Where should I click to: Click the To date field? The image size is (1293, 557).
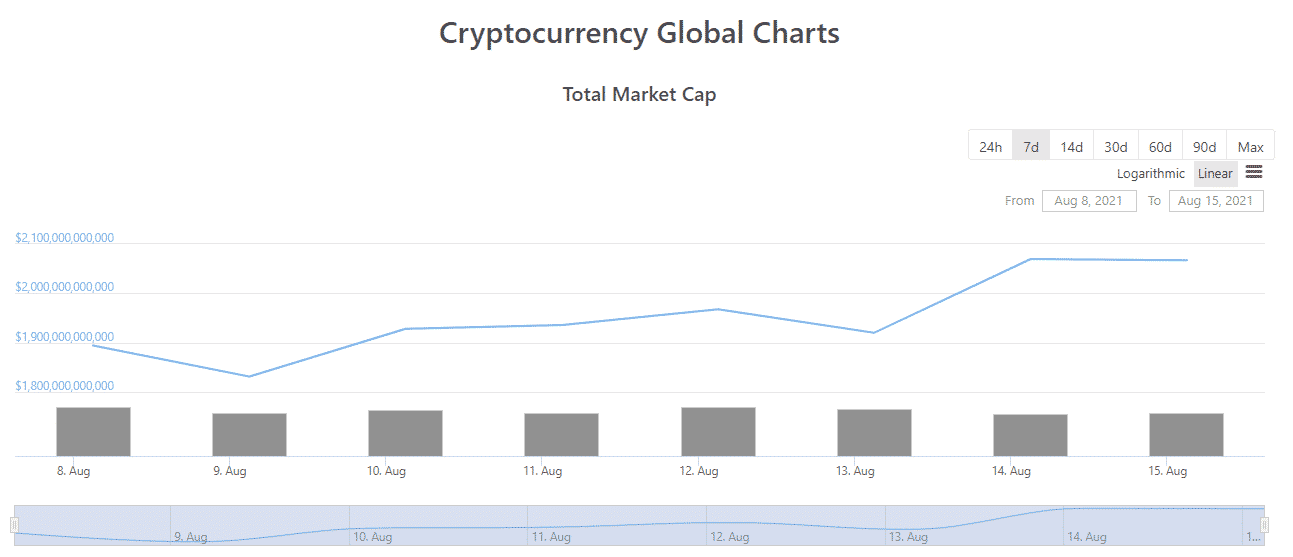[1216, 201]
